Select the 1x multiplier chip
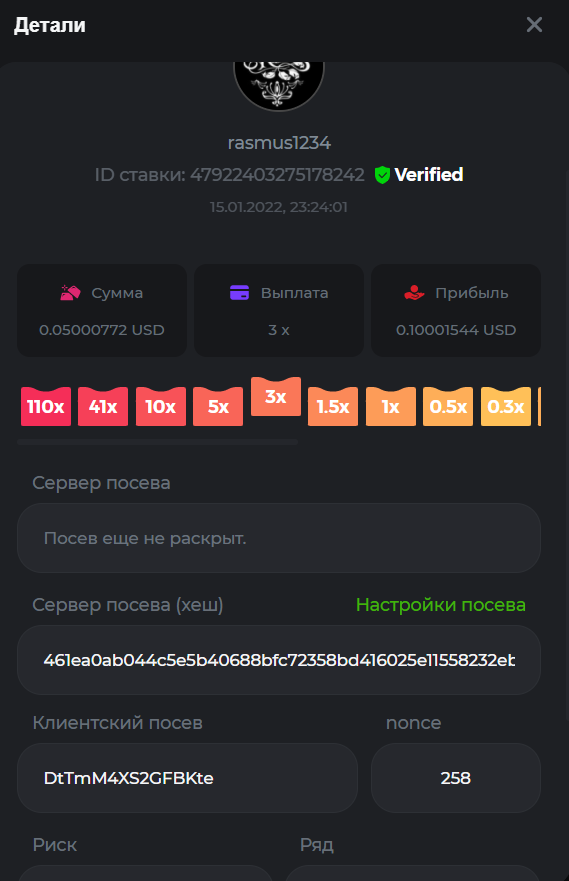Screen dimensions: 569x881 point(391,406)
